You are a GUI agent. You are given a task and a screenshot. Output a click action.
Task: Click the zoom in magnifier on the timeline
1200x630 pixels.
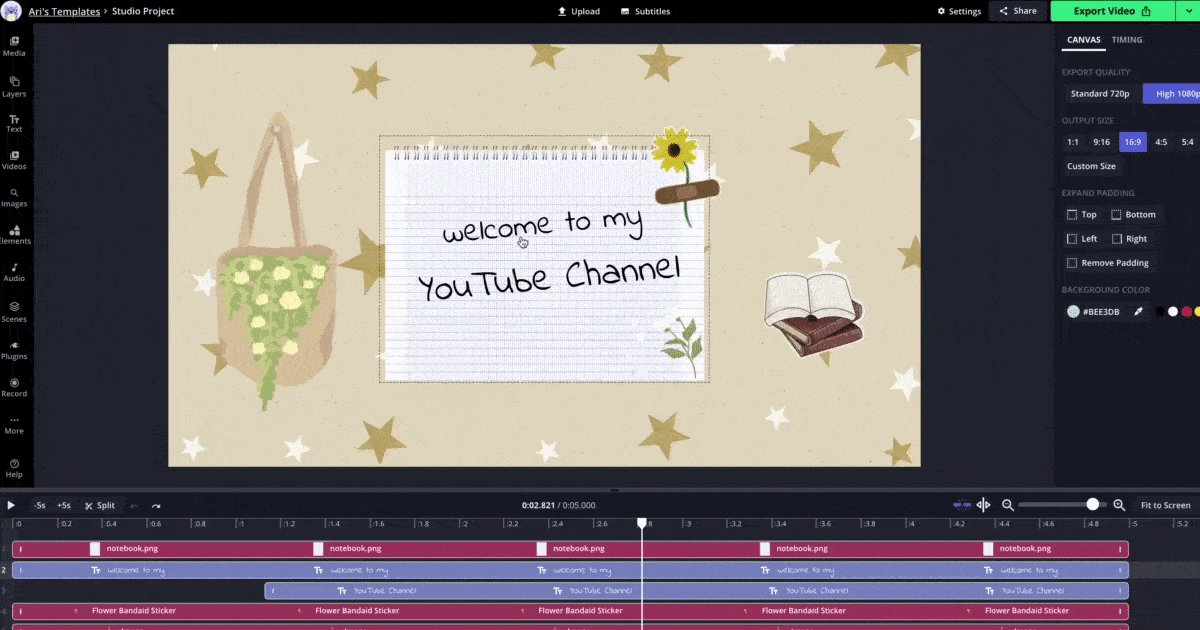coord(1119,505)
